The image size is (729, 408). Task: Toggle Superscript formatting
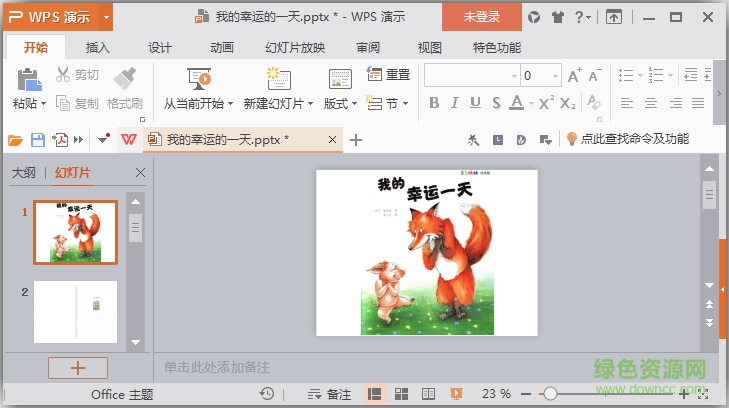(x=546, y=102)
